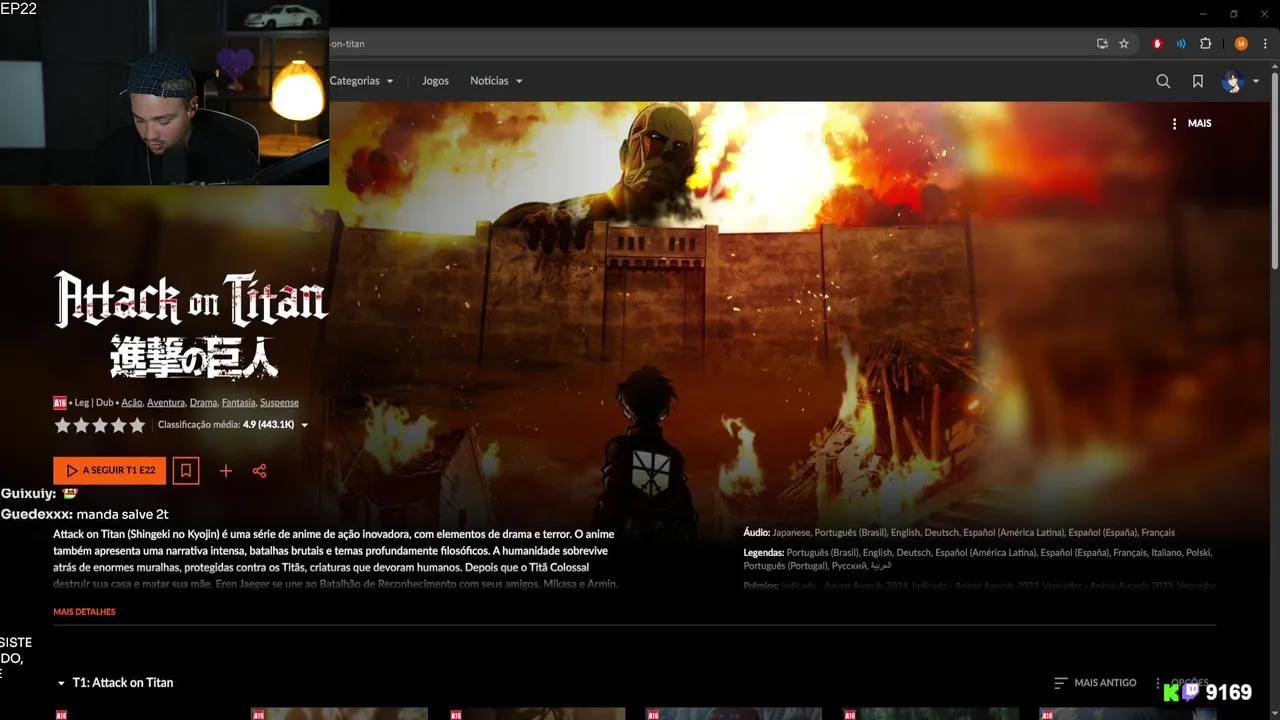Rate the series three stars
1280x720 pixels.
(100, 425)
